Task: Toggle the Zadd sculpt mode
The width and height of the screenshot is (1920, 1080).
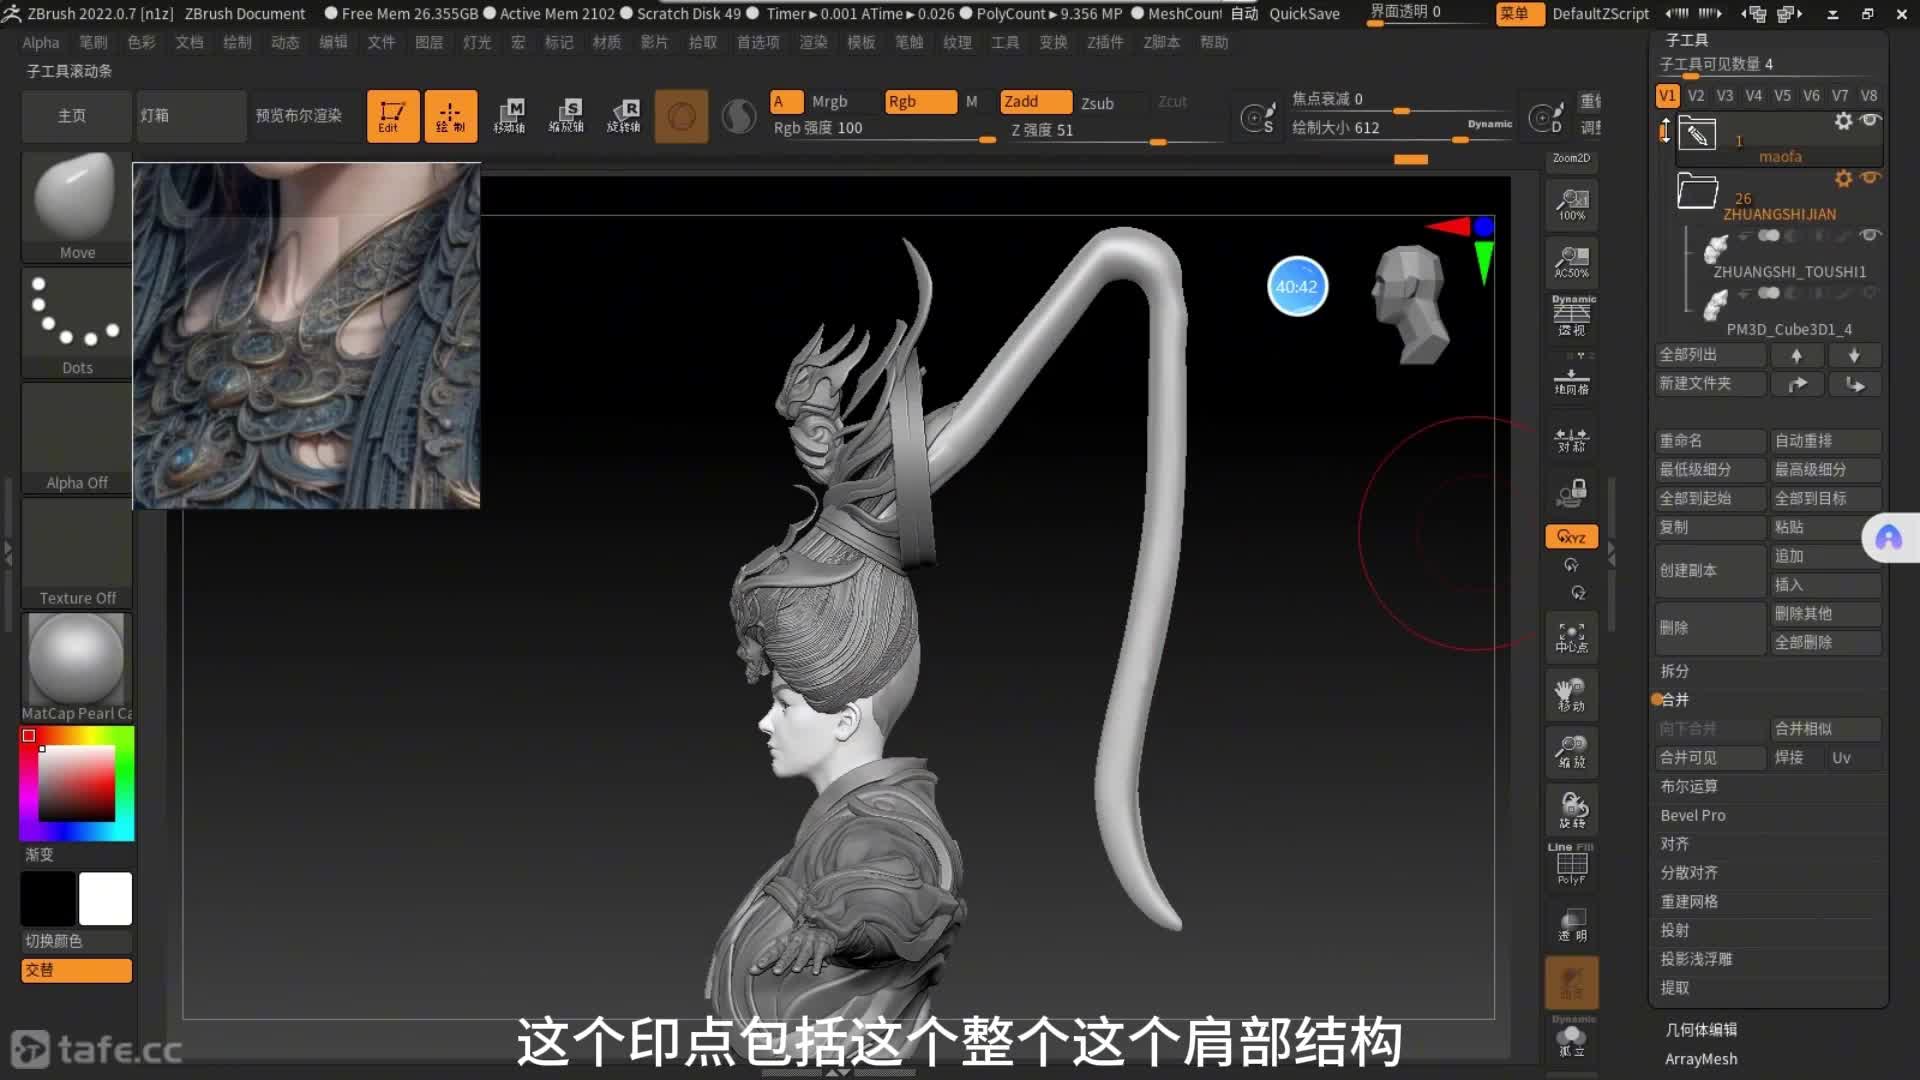Action: coord(1035,102)
